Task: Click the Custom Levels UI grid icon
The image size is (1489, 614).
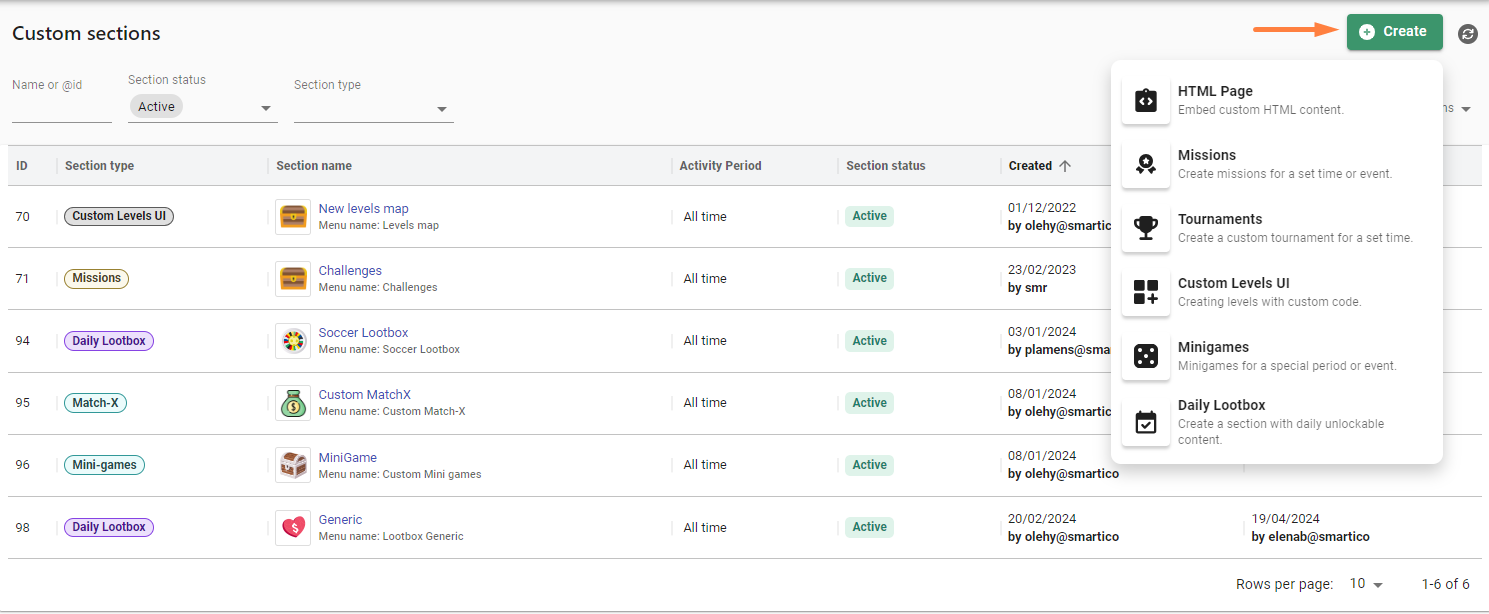Action: point(1146,293)
